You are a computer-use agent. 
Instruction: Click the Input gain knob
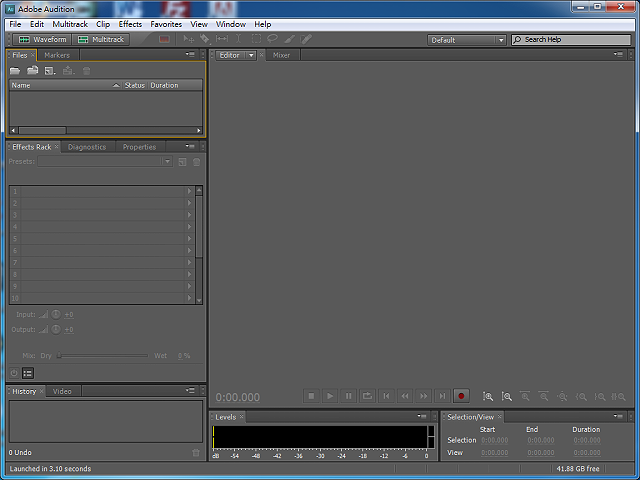[x=56, y=314]
